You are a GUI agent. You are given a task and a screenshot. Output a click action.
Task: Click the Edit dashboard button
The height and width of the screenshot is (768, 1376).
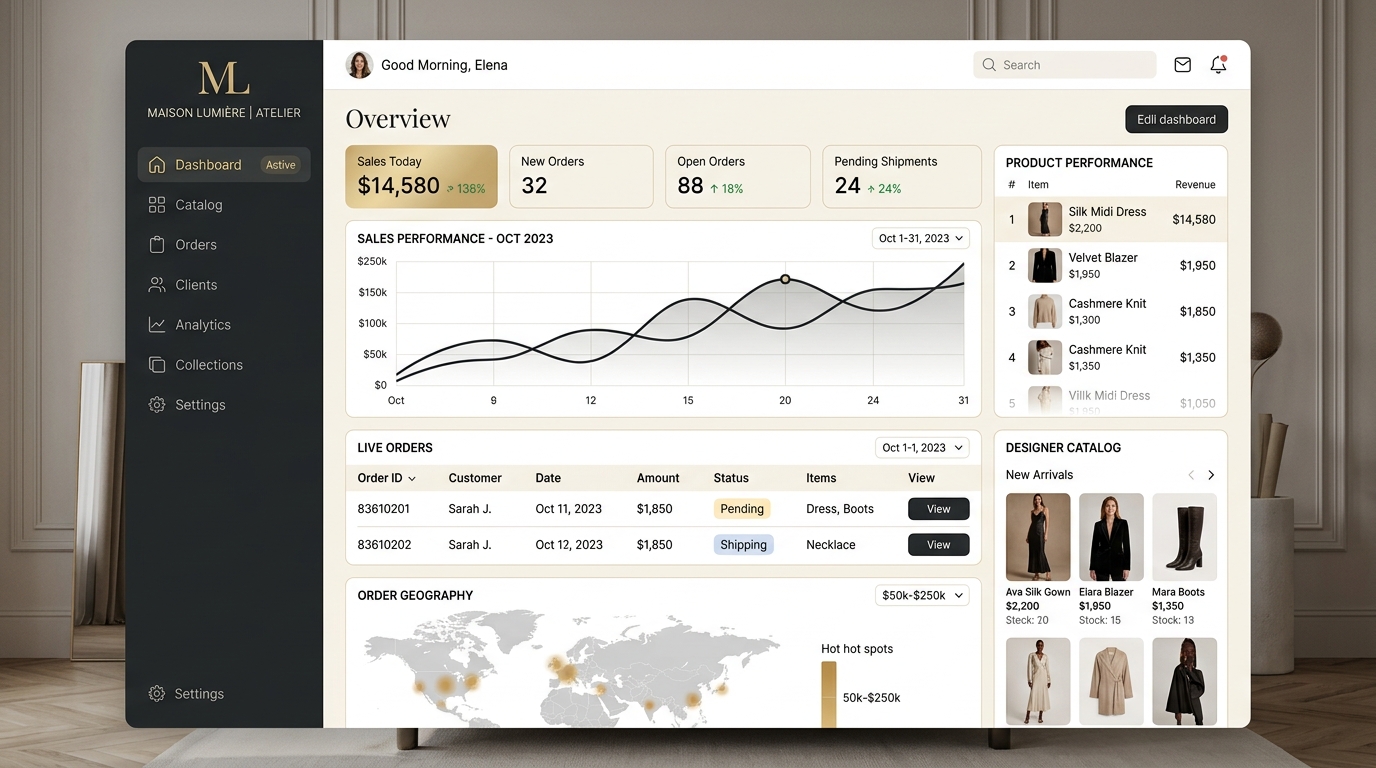tap(1176, 119)
